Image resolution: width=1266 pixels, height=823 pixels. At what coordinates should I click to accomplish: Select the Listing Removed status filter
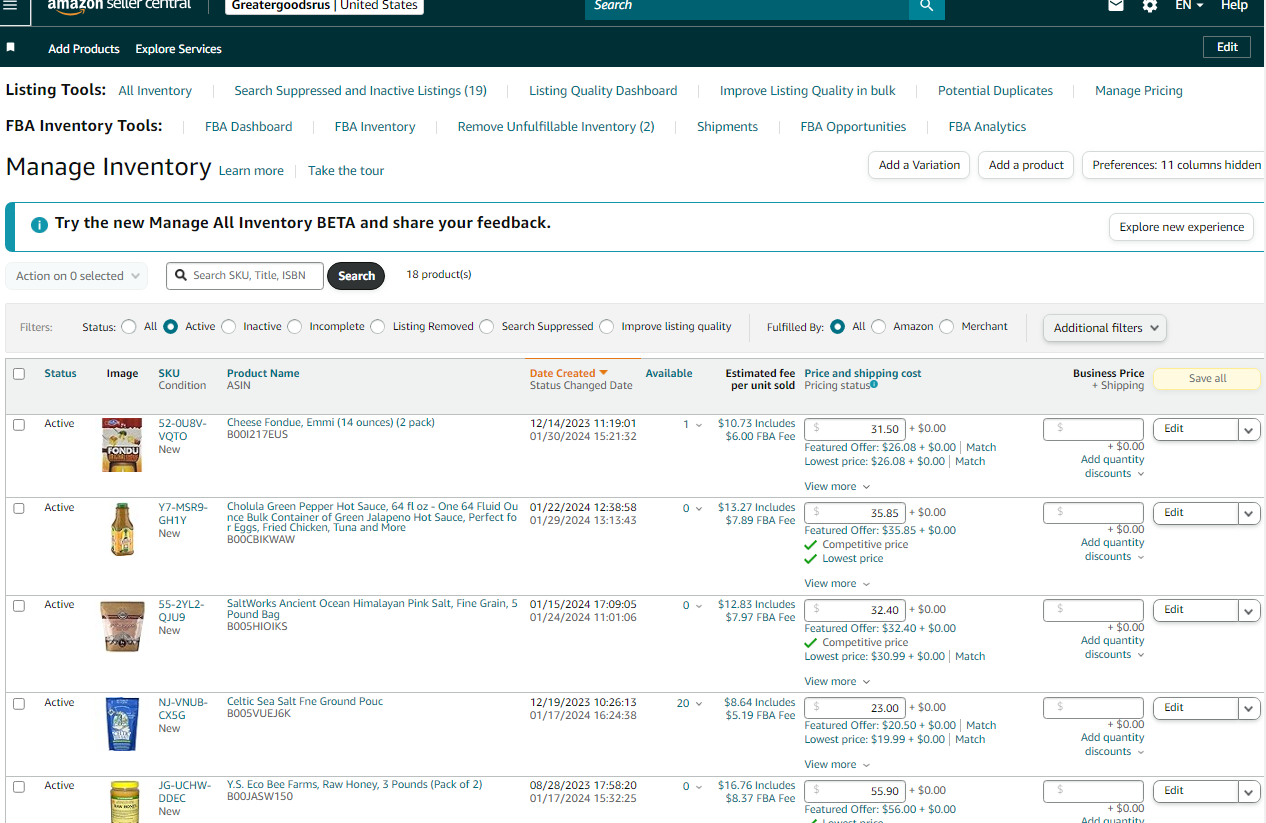[377, 326]
